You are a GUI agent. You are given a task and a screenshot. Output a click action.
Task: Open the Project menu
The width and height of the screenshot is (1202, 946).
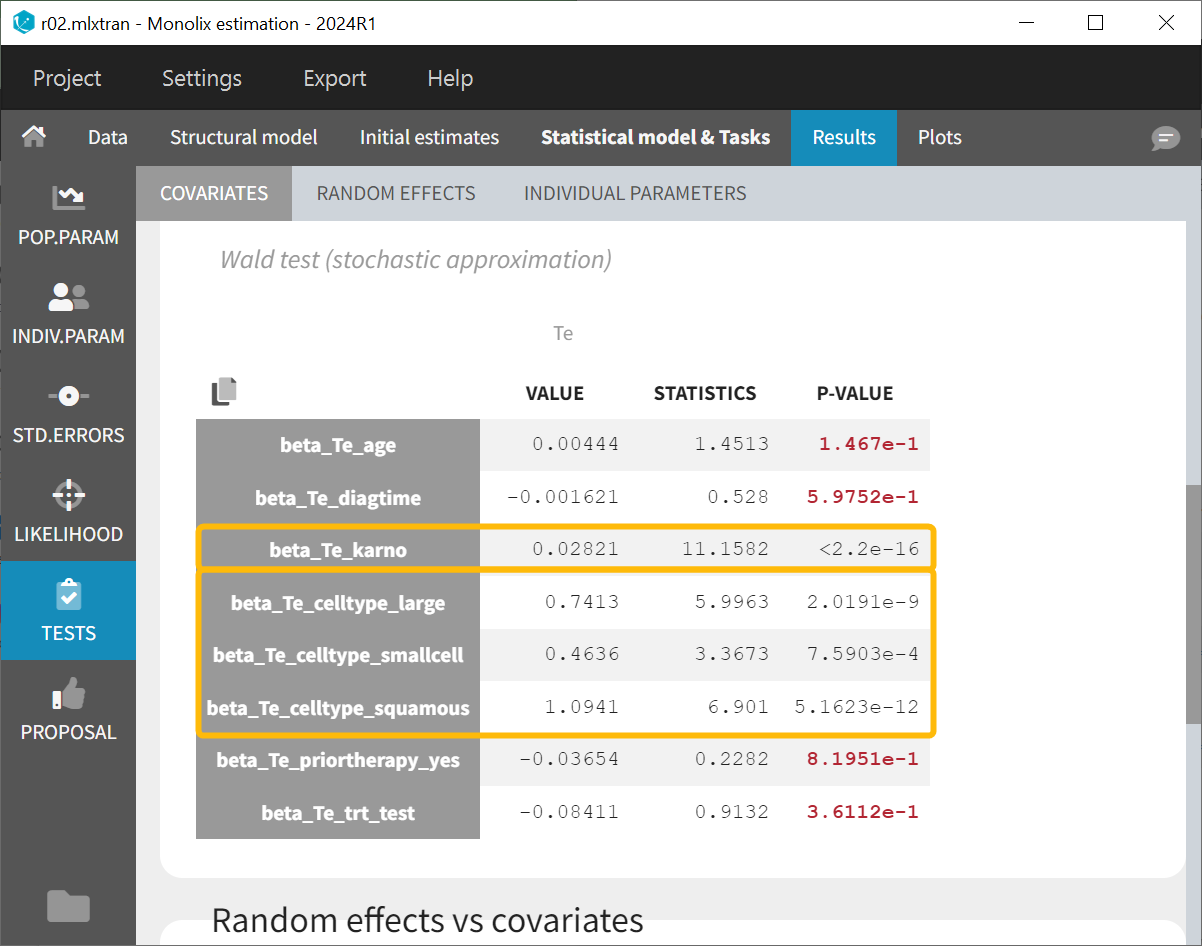coord(67,78)
